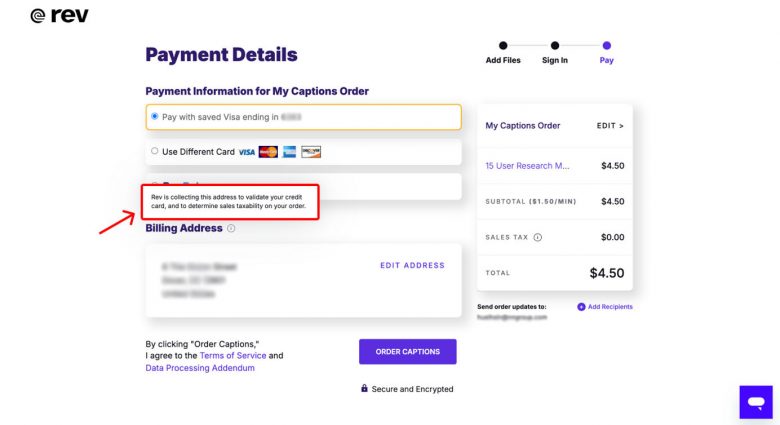Select Use Different Card radio button
Viewport: 780px width, 425px height.
pyautogui.click(x=154, y=152)
